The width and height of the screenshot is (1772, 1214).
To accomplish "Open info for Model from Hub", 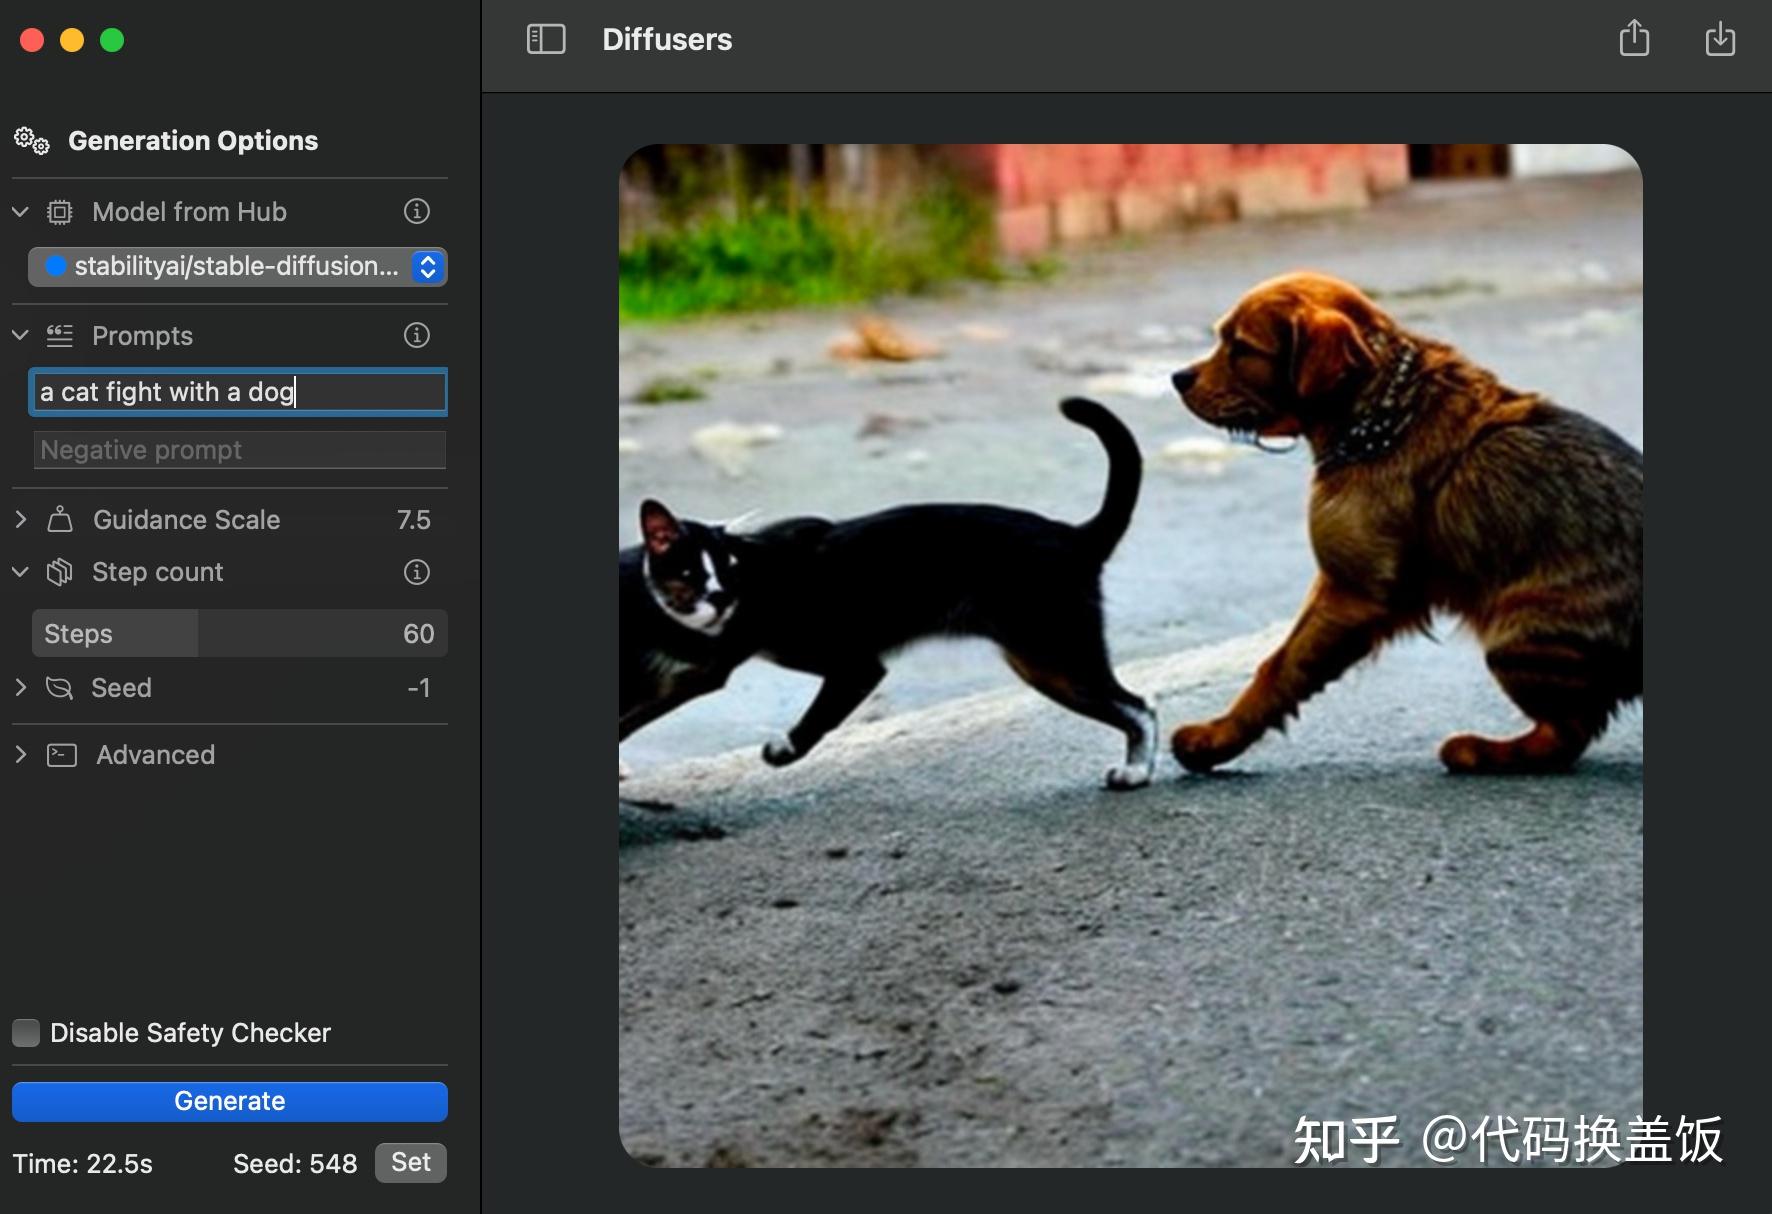I will [416, 211].
